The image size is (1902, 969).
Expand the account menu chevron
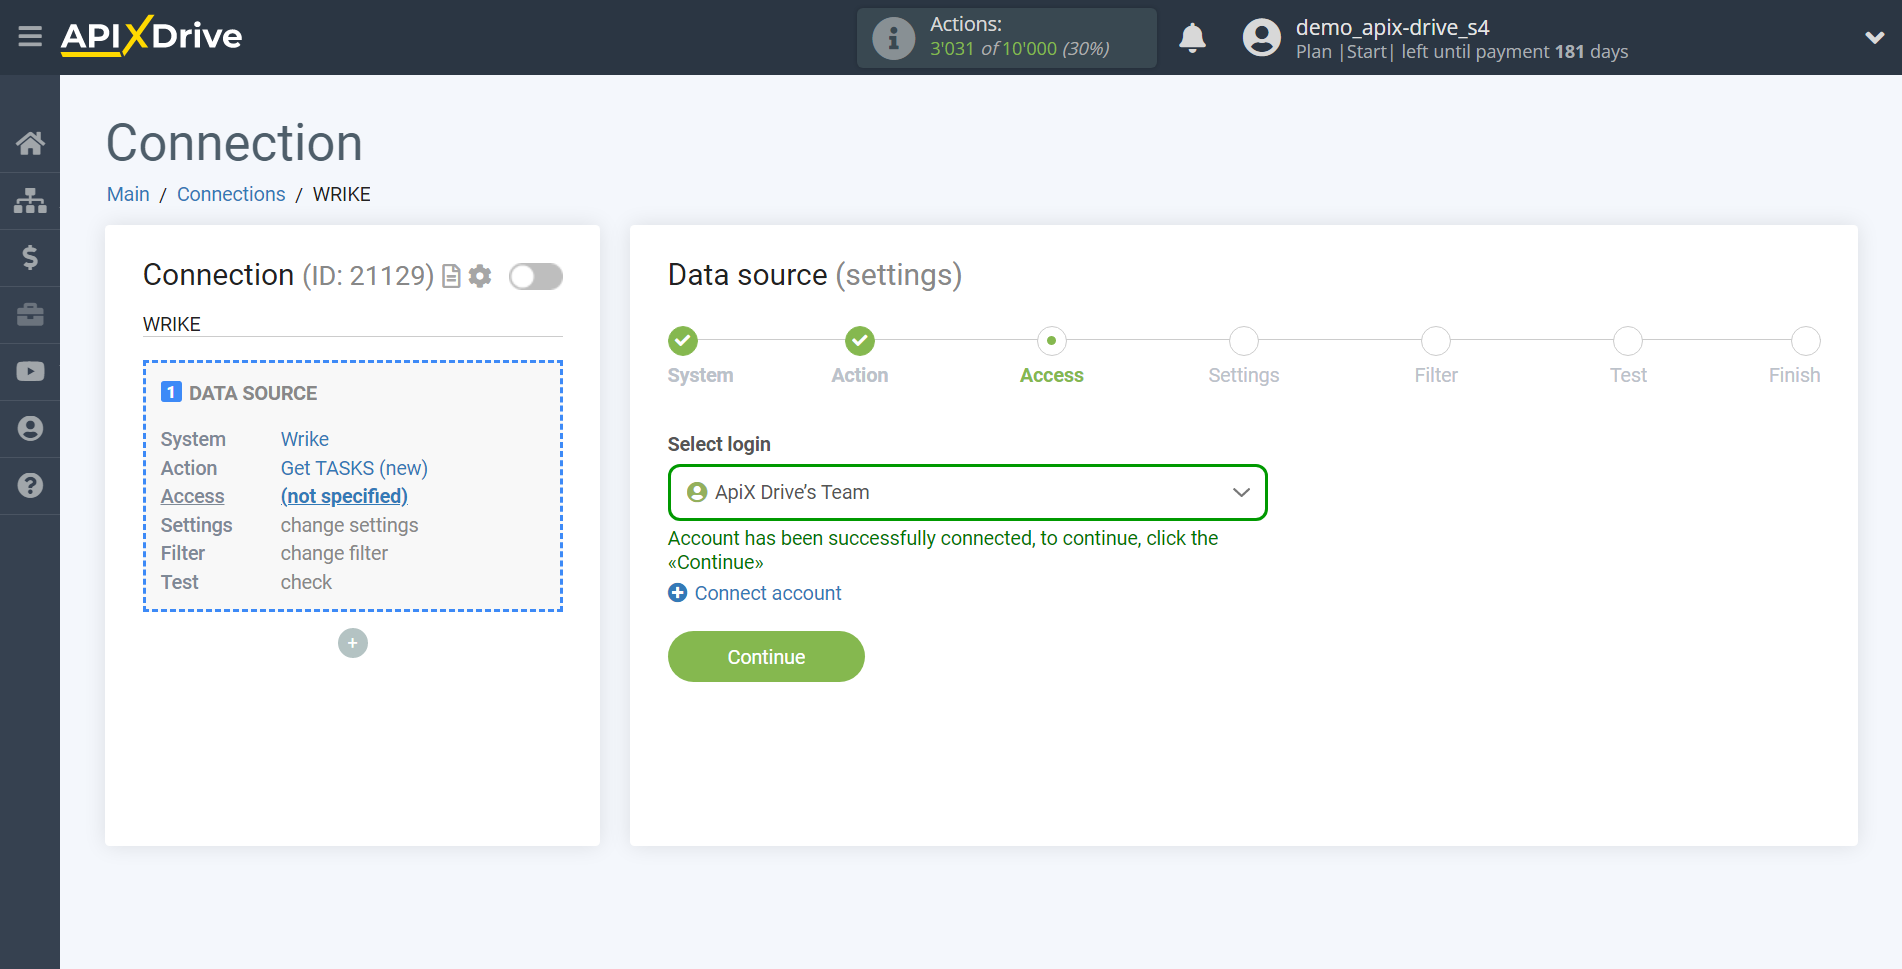coord(1874,38)
